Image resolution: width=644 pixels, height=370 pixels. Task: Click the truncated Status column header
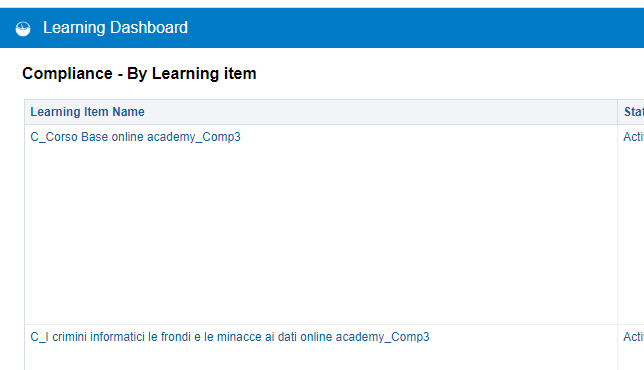634,112
